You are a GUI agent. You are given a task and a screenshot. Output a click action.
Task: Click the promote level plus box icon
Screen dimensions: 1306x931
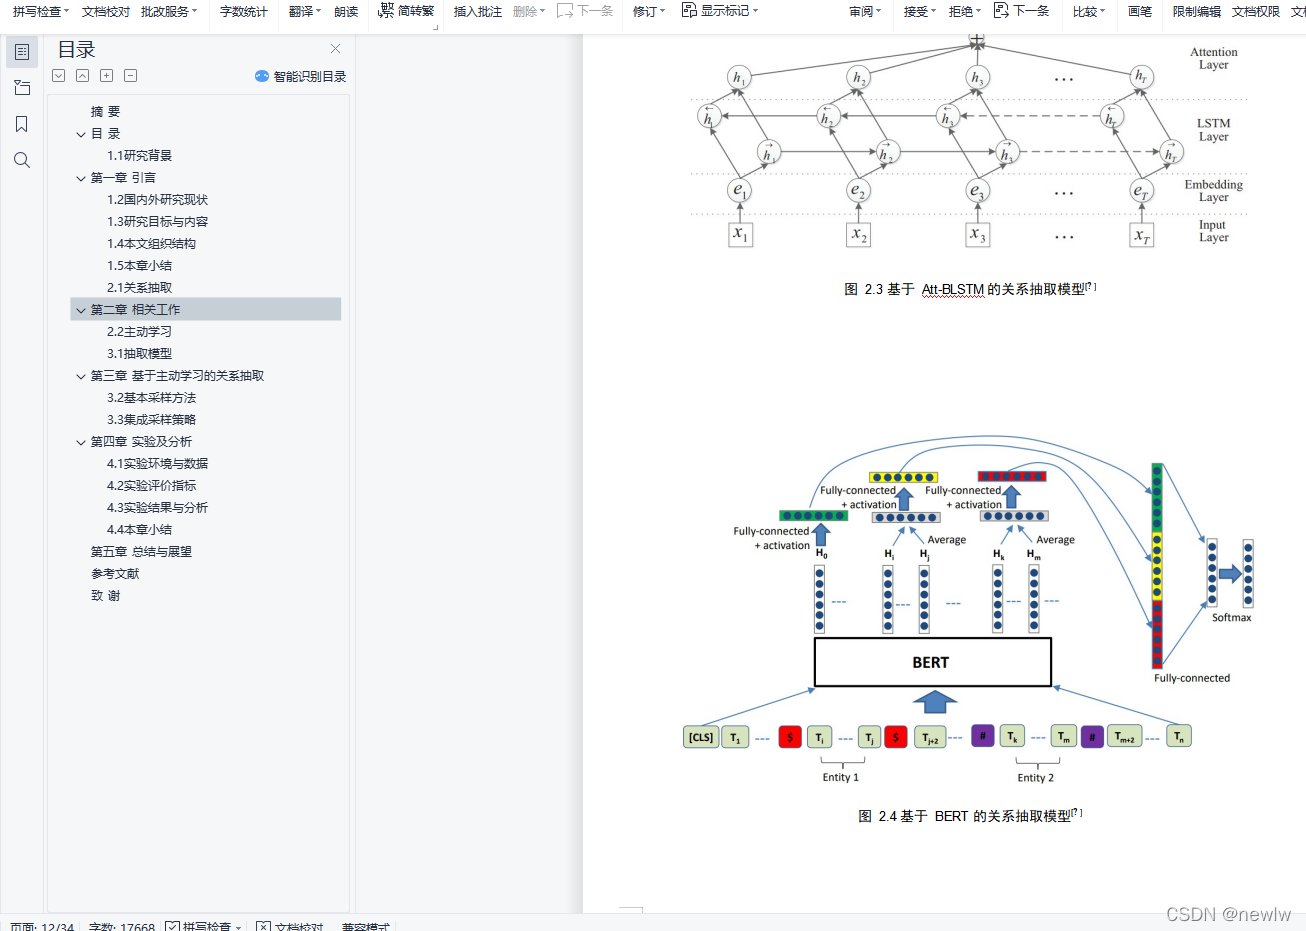tap(107, 76)
